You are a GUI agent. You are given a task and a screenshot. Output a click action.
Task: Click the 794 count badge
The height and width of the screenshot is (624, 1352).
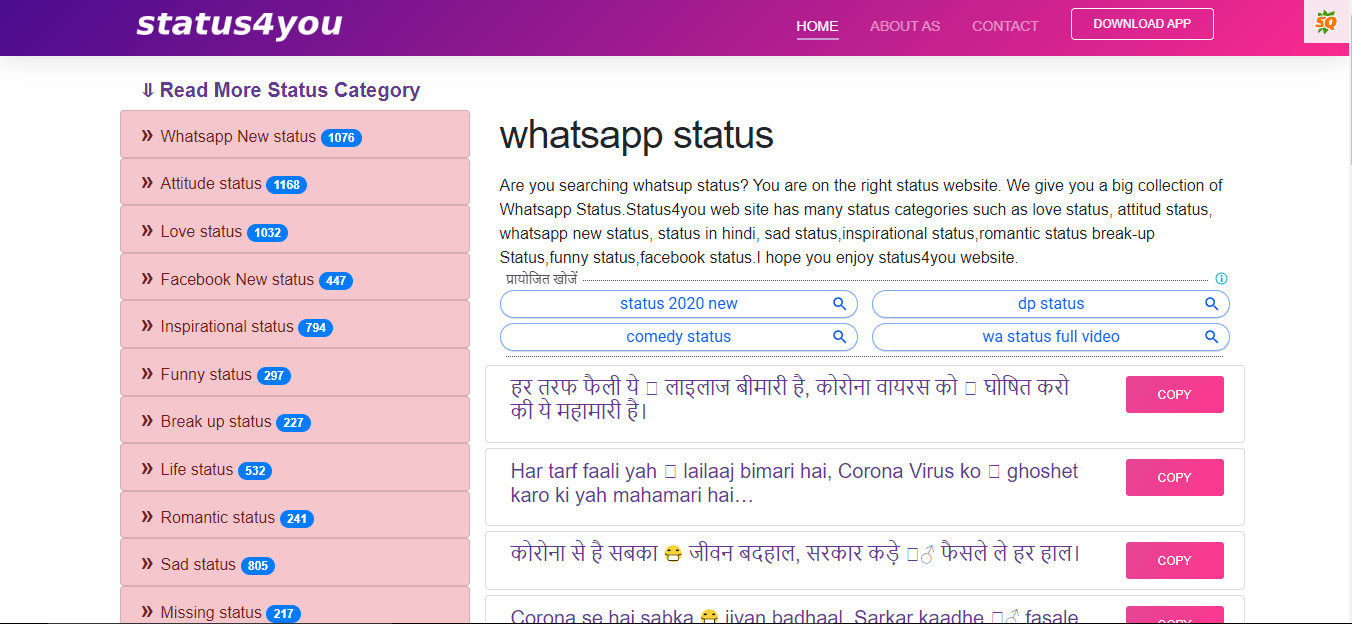click(316, 328)
